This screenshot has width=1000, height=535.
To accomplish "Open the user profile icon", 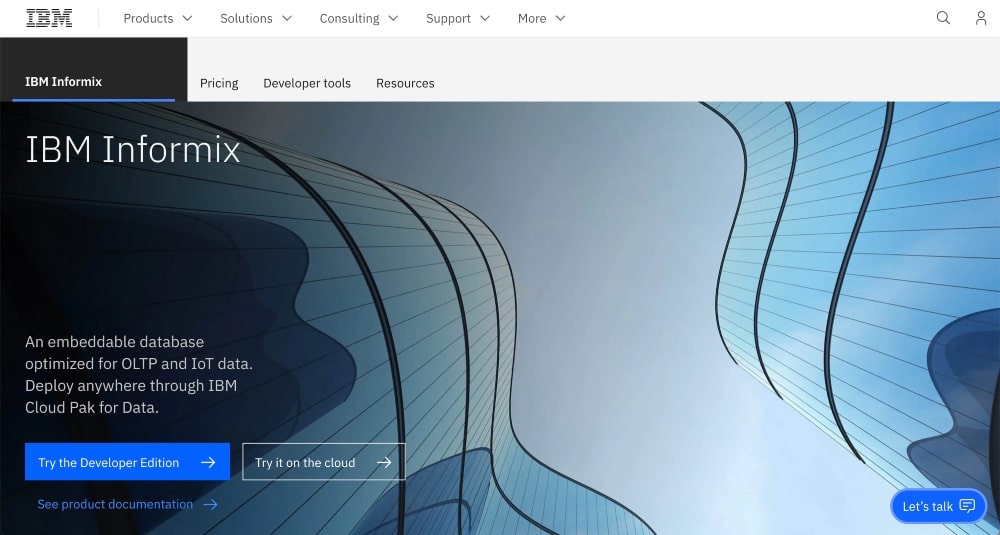I will pyautogui.click(x=981, y=18).
